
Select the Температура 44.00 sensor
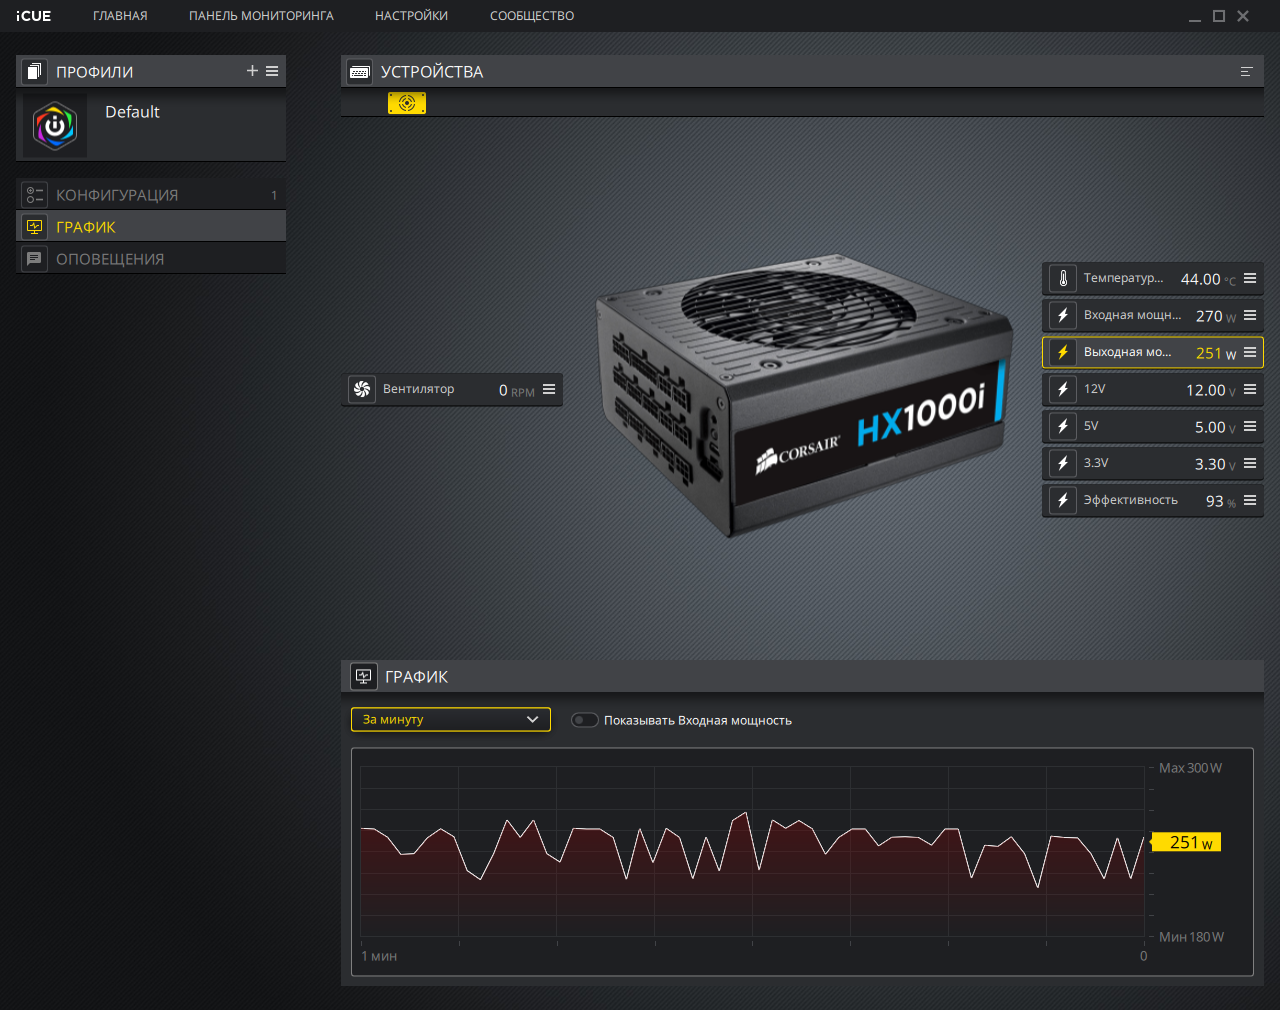point(1153,278)
